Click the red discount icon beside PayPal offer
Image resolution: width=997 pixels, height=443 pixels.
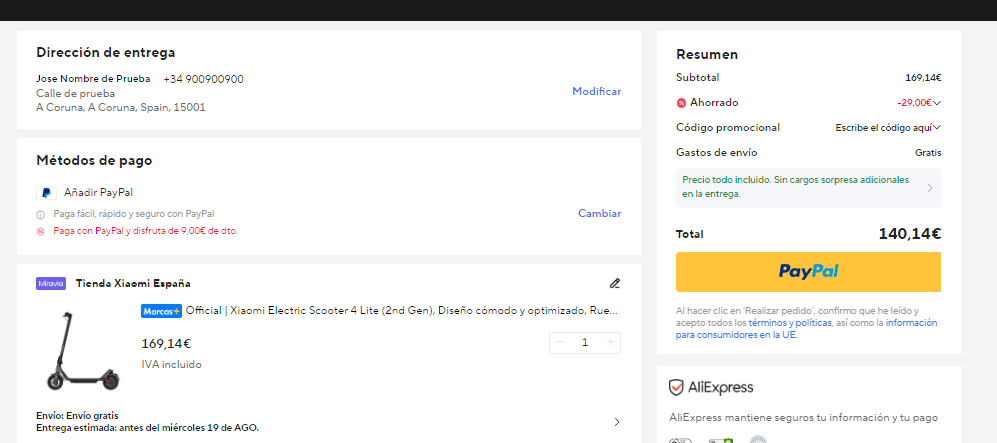(41, 231)
